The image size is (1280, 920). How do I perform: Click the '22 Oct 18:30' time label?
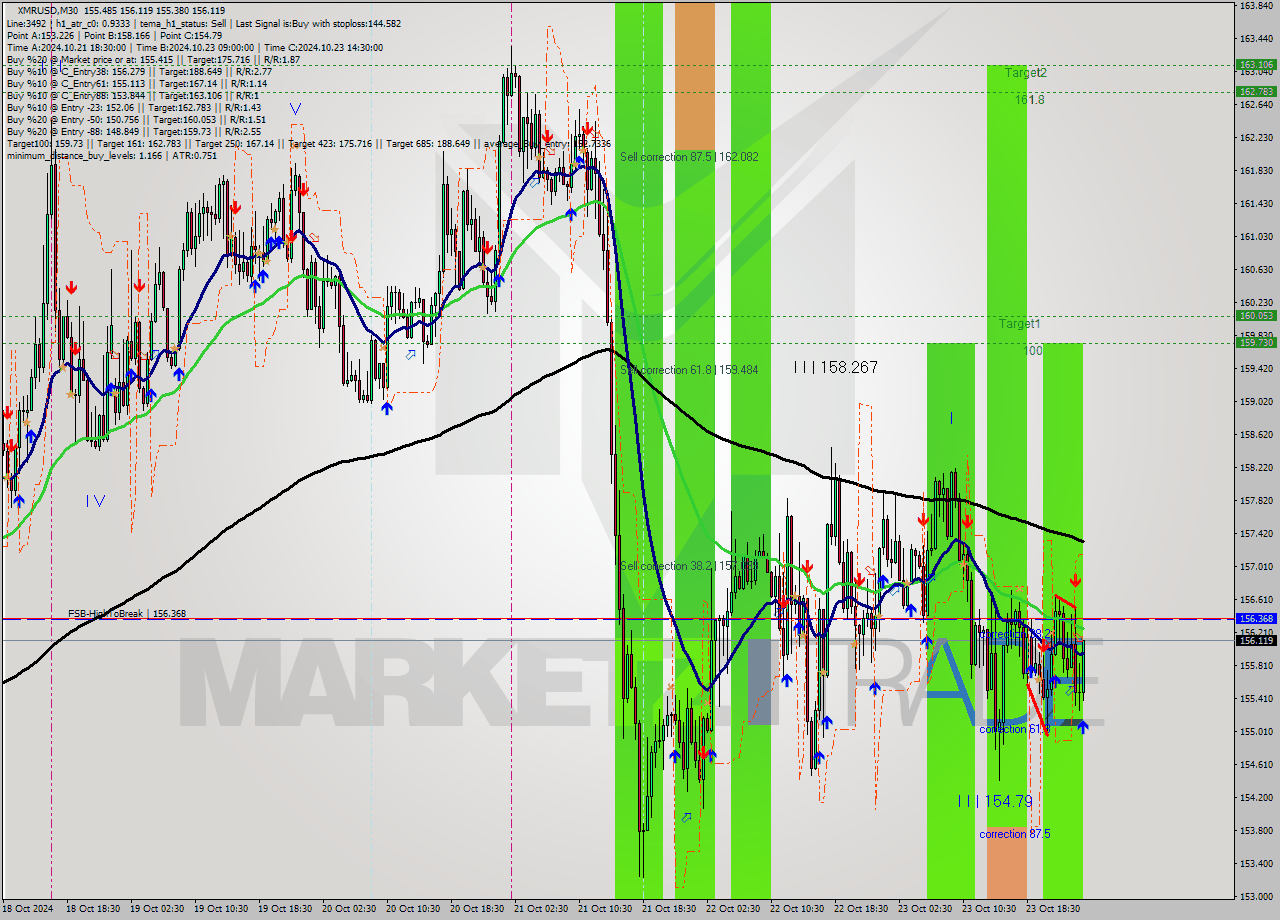861,909
